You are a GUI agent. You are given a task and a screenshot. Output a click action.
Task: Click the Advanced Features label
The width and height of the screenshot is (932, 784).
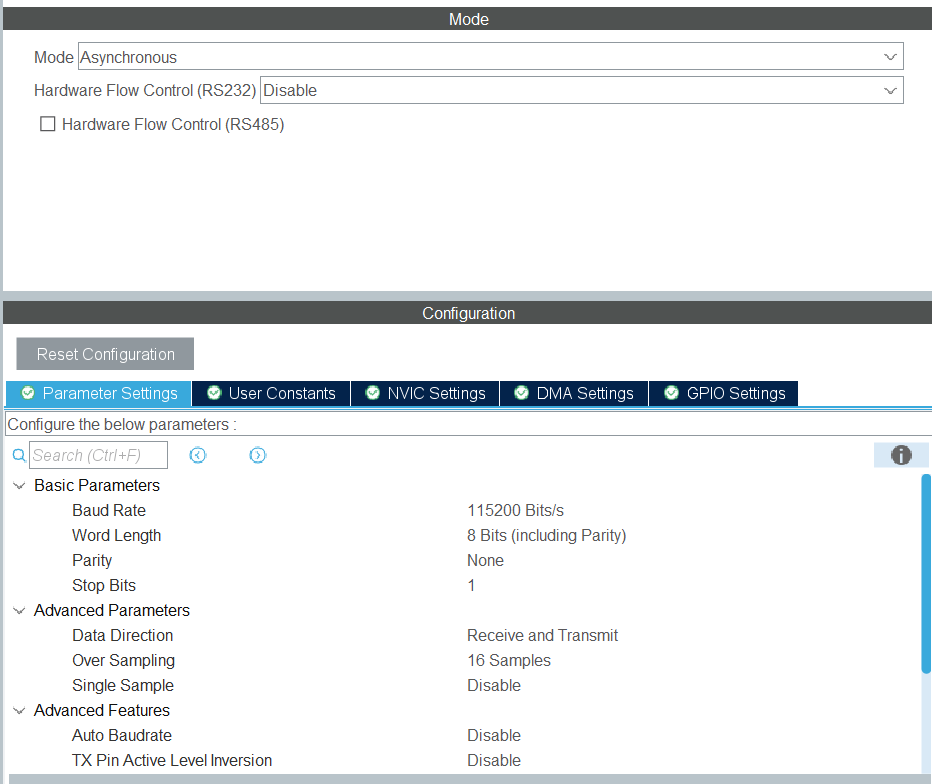102,710
